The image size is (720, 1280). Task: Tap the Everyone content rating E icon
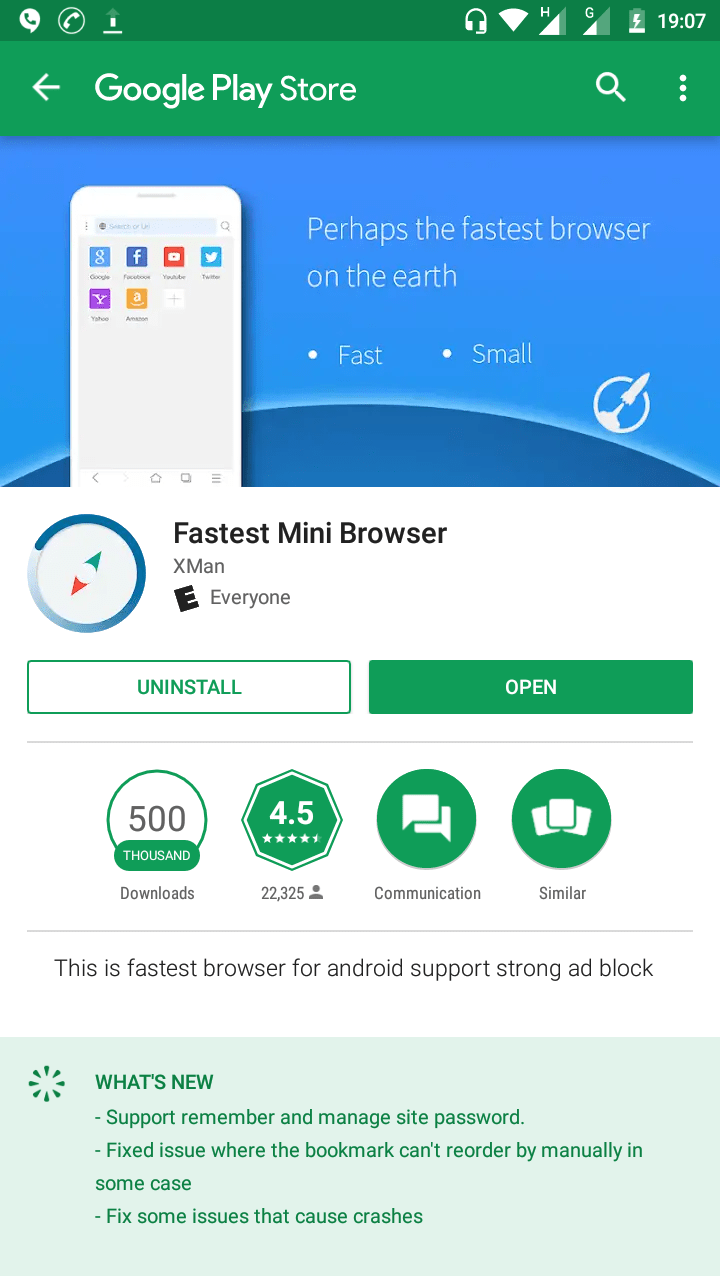click(186, 598)
